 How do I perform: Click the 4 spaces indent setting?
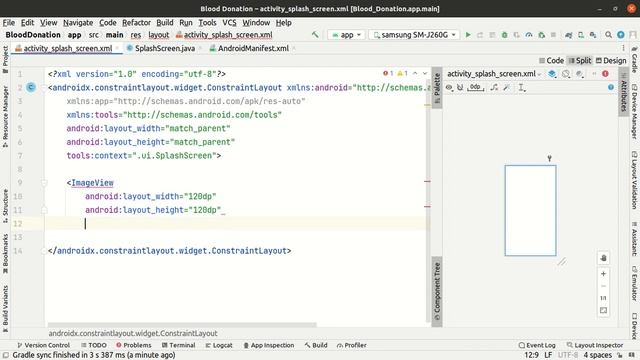click(x=598, y=355)
